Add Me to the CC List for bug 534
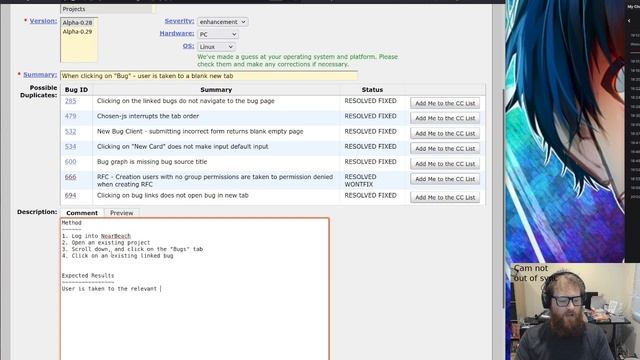Image resolution: width=640 pixels, height=360 pixels. pyautogui.click(x=445, y=149)
